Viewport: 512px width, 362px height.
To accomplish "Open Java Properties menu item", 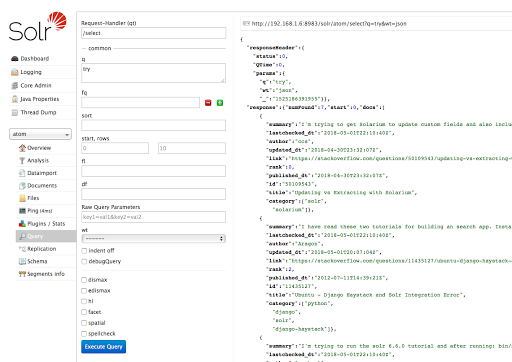I will tap(40, 99).
